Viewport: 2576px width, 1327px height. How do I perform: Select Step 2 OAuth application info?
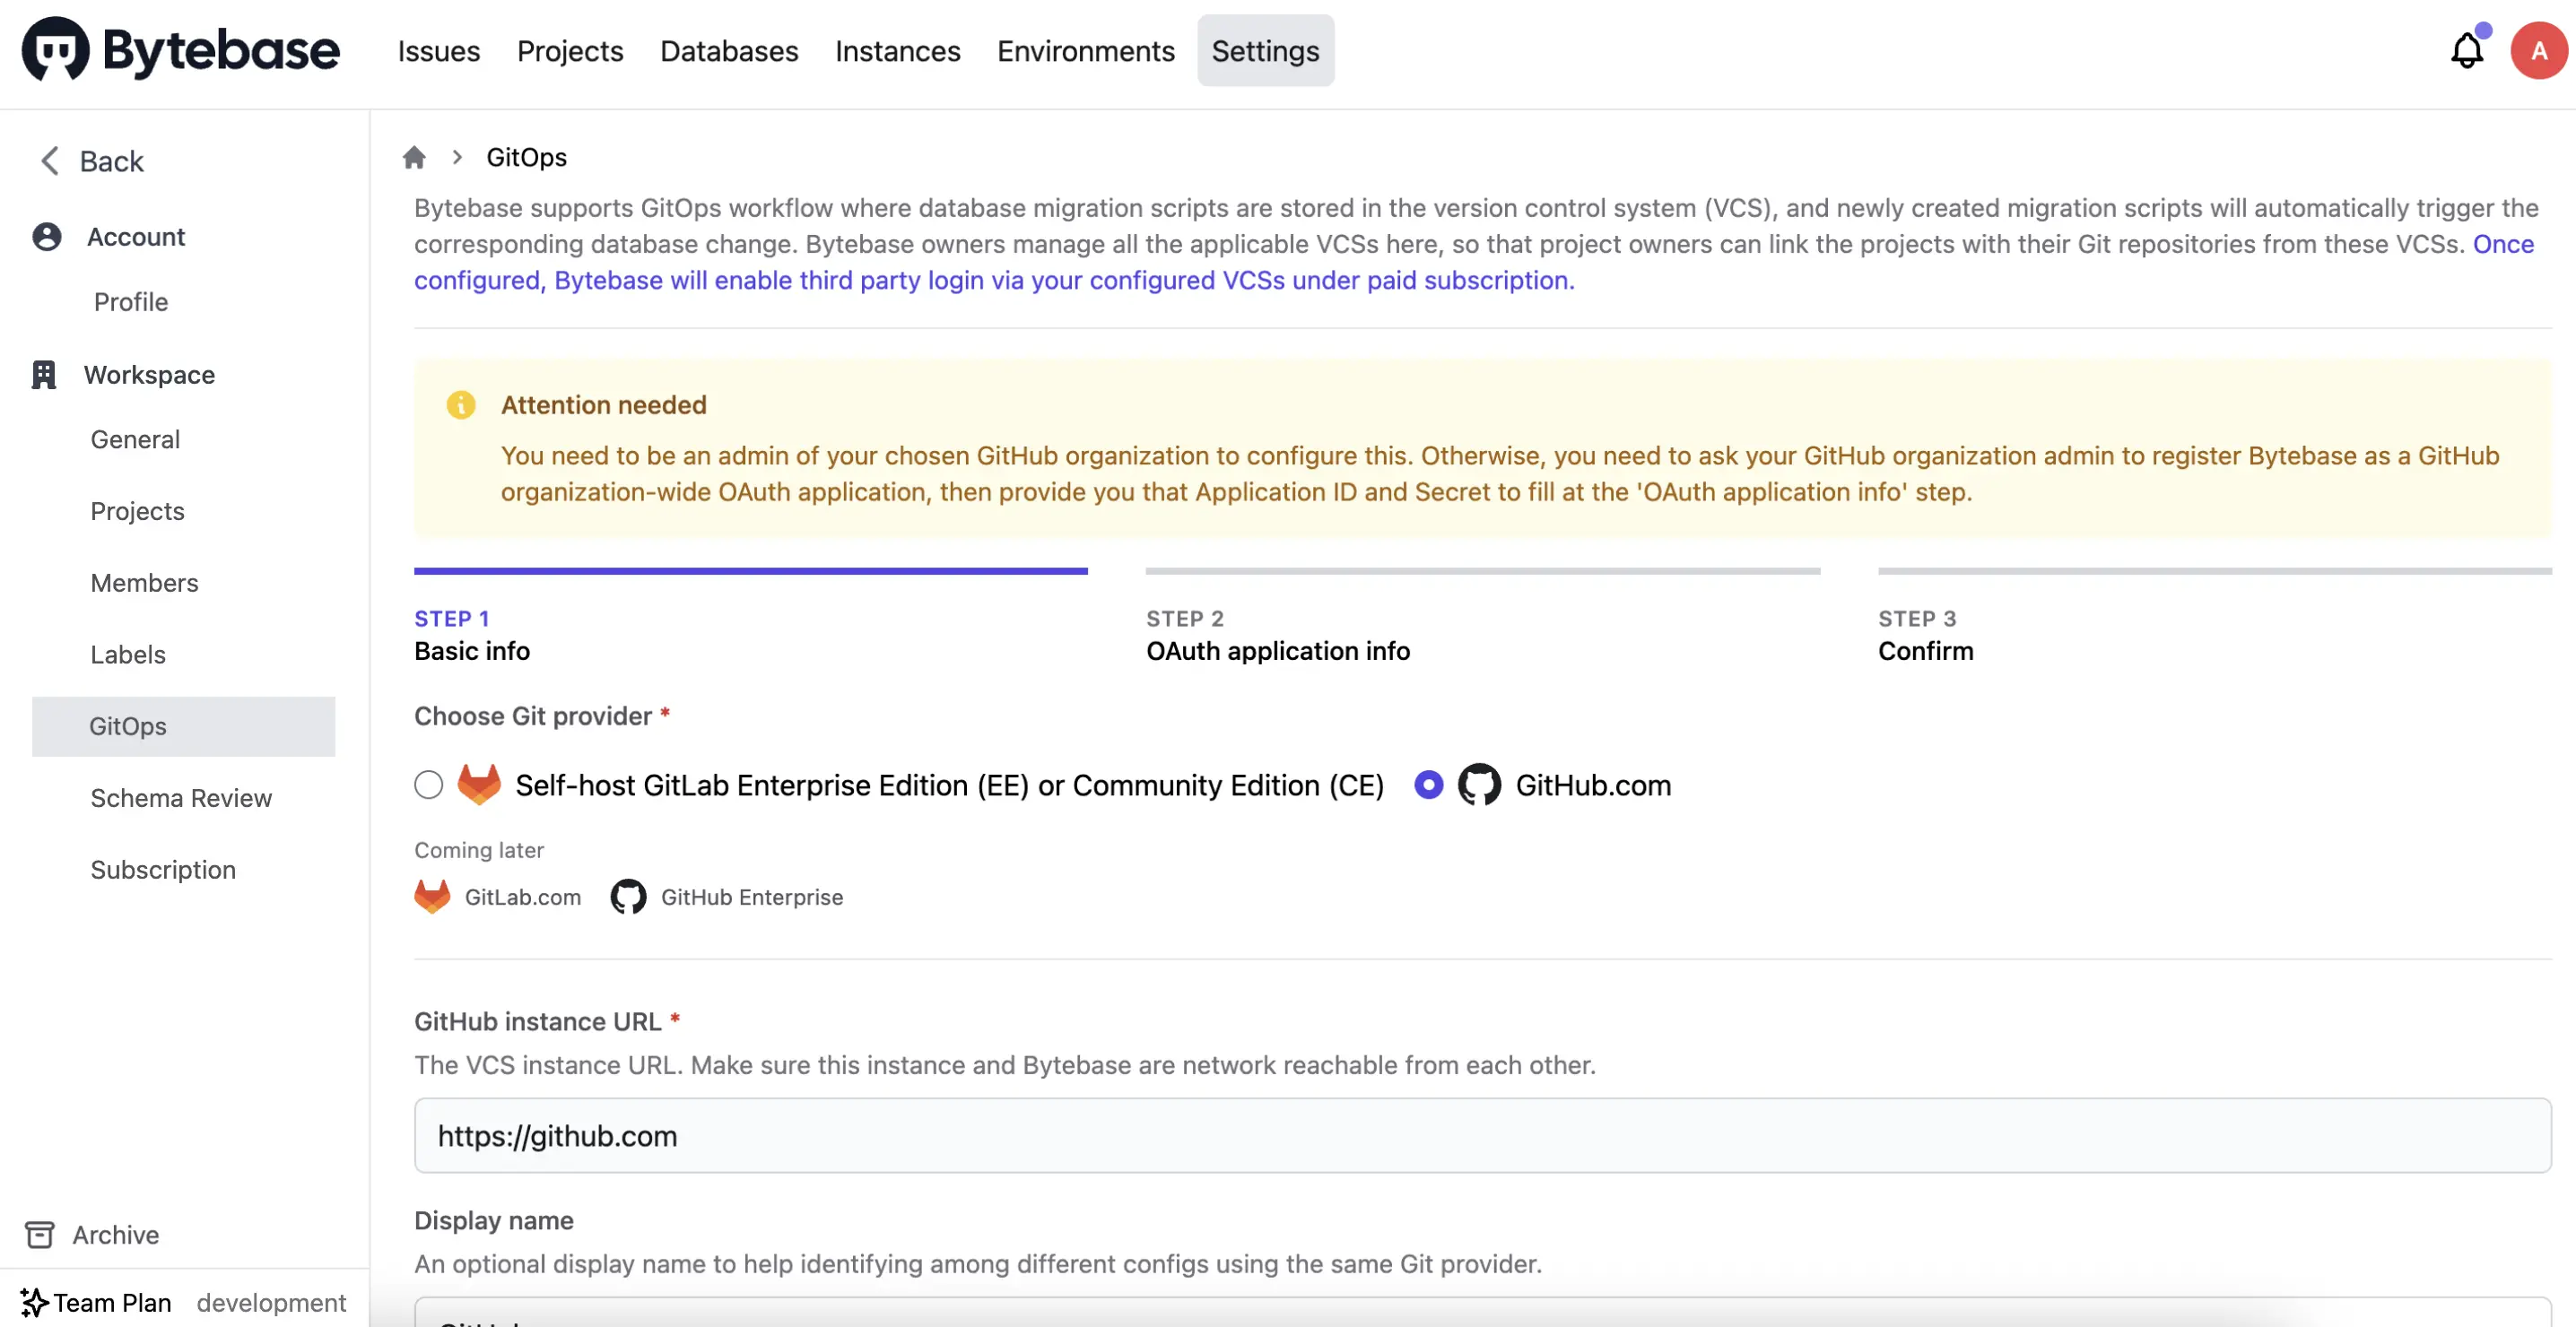click(x=1482, y=617)
